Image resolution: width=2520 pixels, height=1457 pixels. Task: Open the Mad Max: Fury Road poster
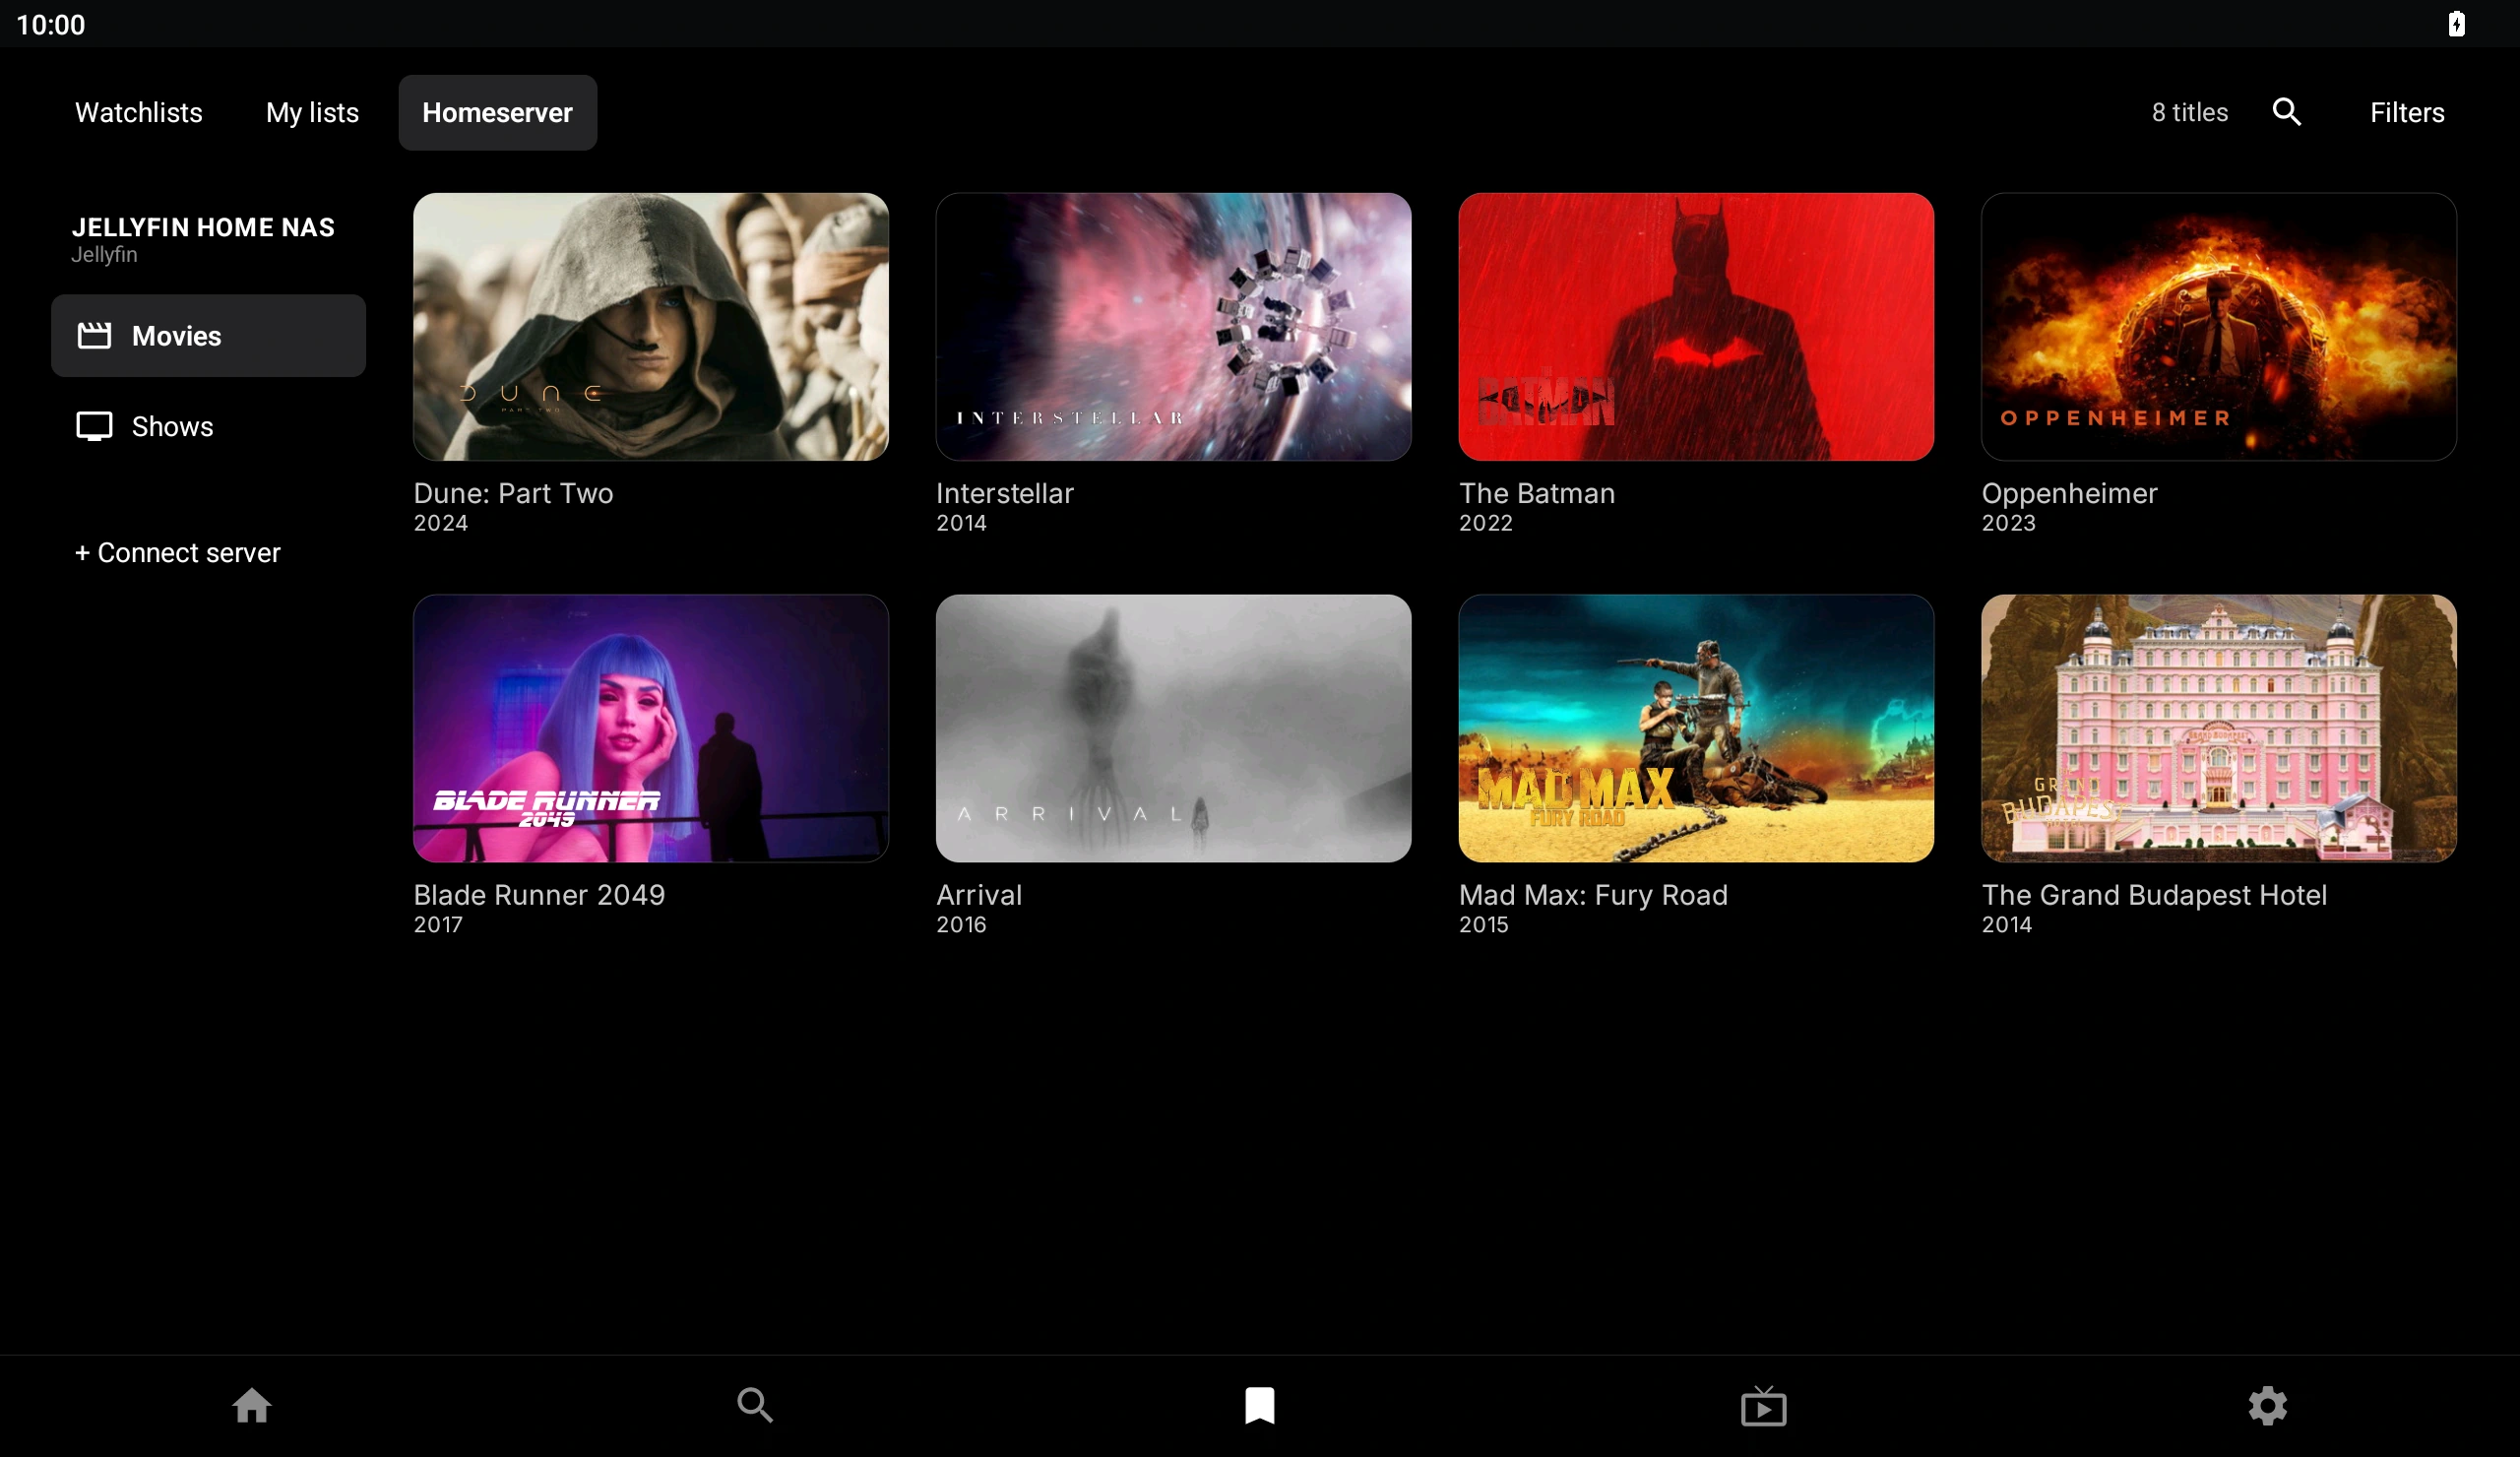(1696, 728)
